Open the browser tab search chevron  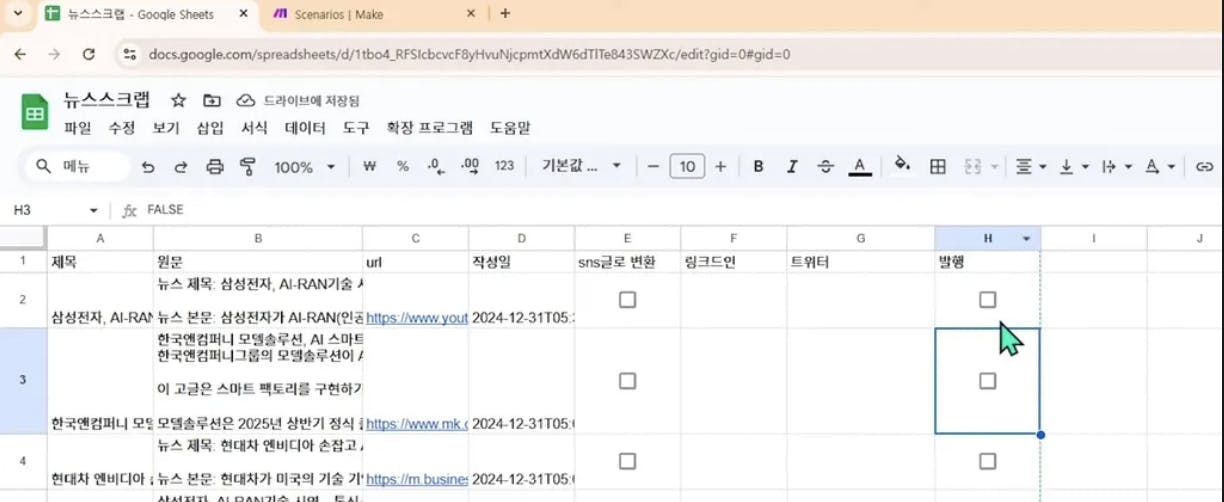tap(18, 13)
